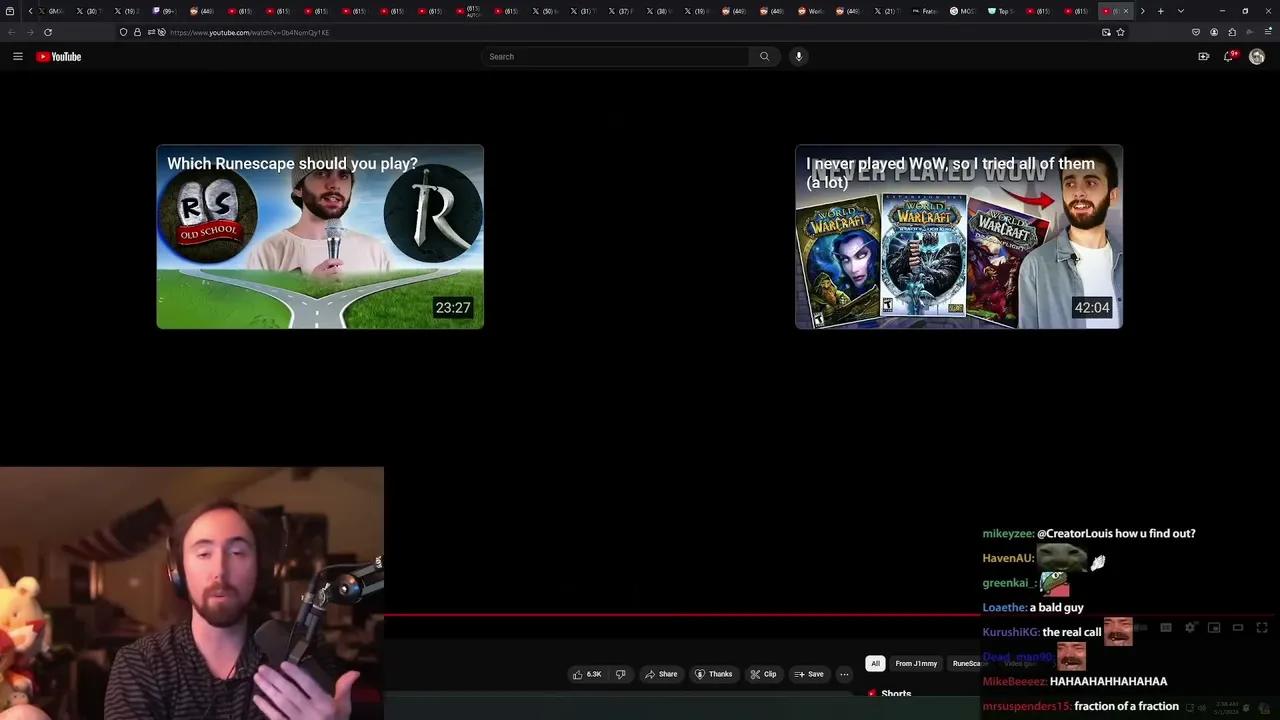Click the magnifier search button
This screenshot has height=720, width=1280.
(x=765, y=57)
